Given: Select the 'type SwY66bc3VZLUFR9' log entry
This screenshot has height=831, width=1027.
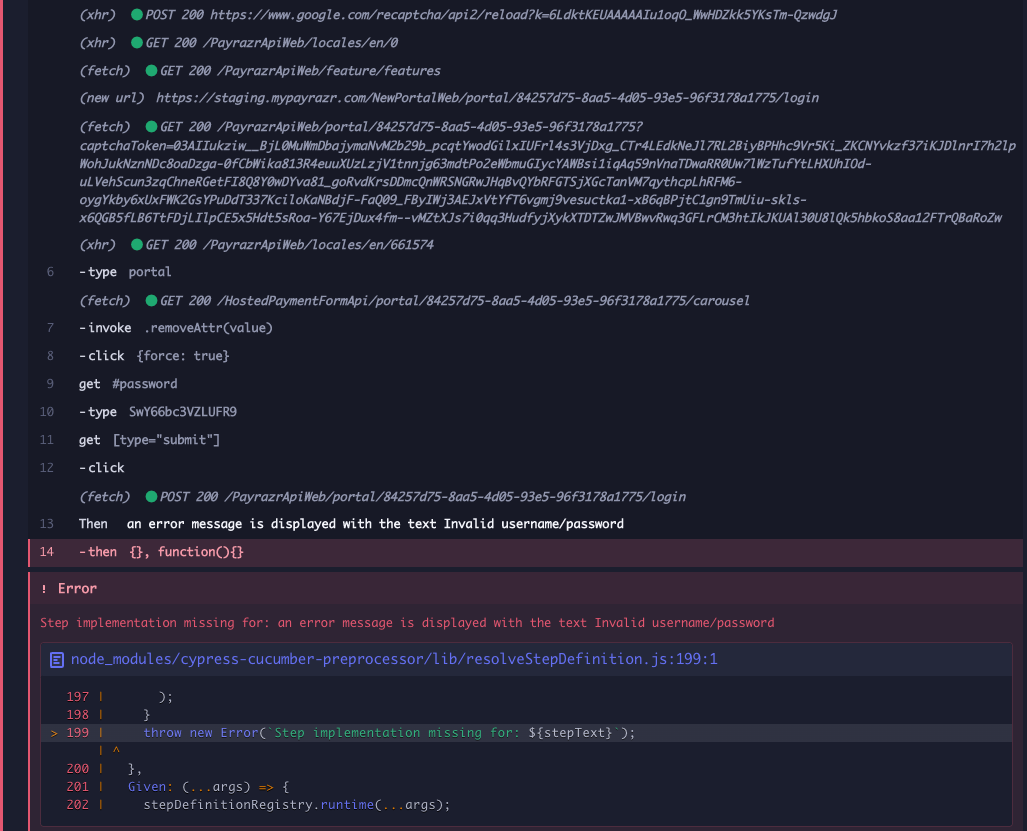Looking at the screenshot, I should (x=160, y=411).
